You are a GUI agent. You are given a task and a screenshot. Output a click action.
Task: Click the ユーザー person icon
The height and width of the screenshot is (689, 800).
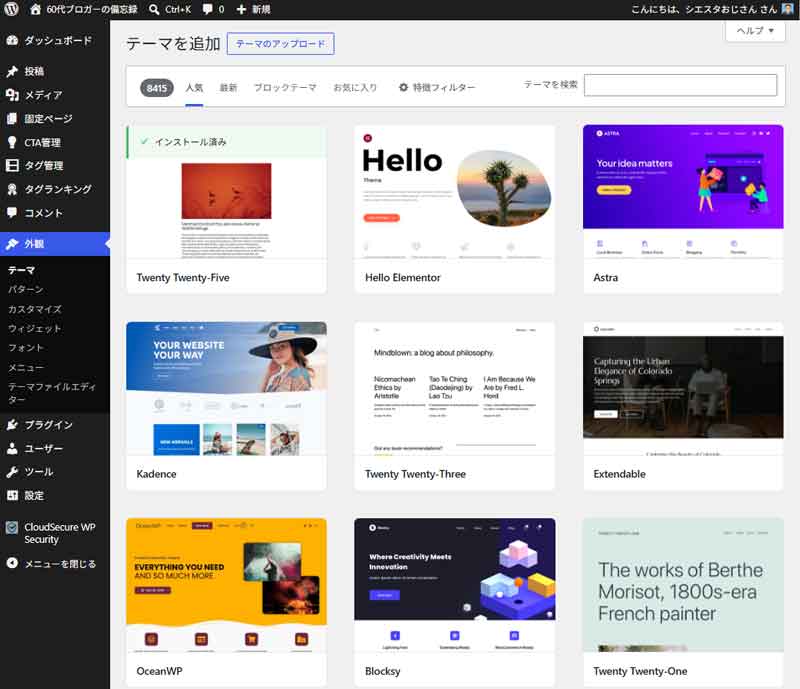tap(12, 448)
